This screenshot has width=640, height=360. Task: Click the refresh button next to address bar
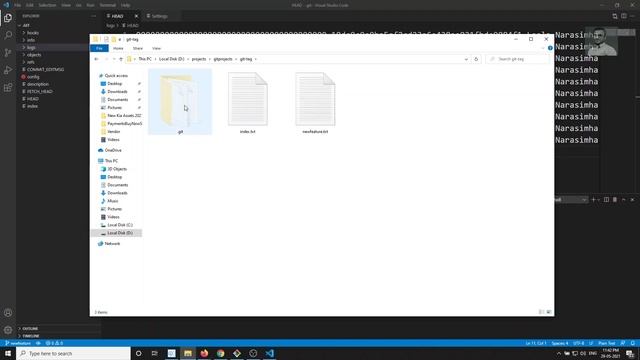[x=476, y=59]
